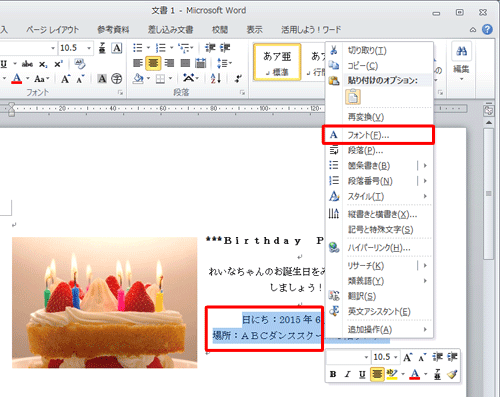Open mini toolbar font size dropdown
This screenshot has height=397, width=500.
(396, 357)
